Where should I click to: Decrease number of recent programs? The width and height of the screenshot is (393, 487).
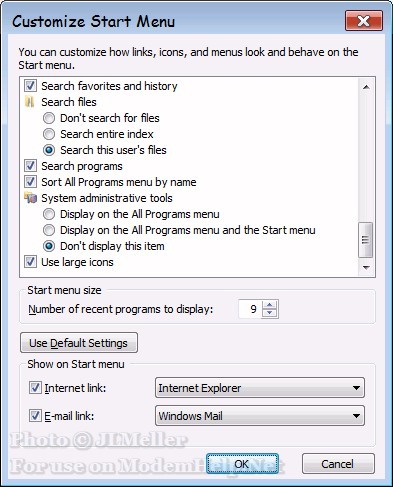pos(270,314)
